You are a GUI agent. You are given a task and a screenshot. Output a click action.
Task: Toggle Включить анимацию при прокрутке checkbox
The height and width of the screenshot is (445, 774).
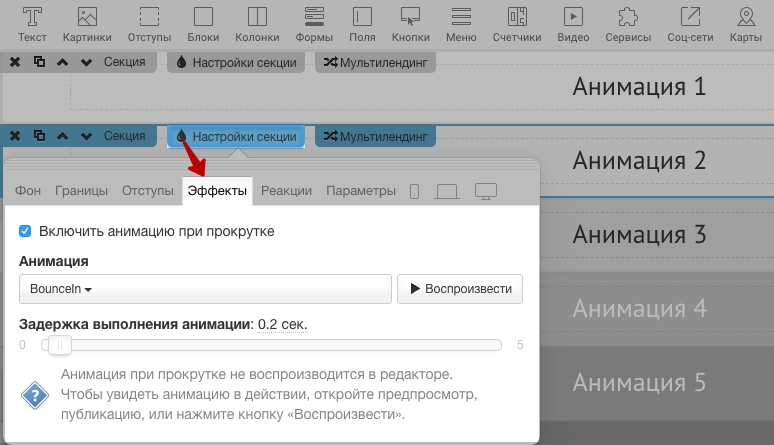(x=25, y=231)
